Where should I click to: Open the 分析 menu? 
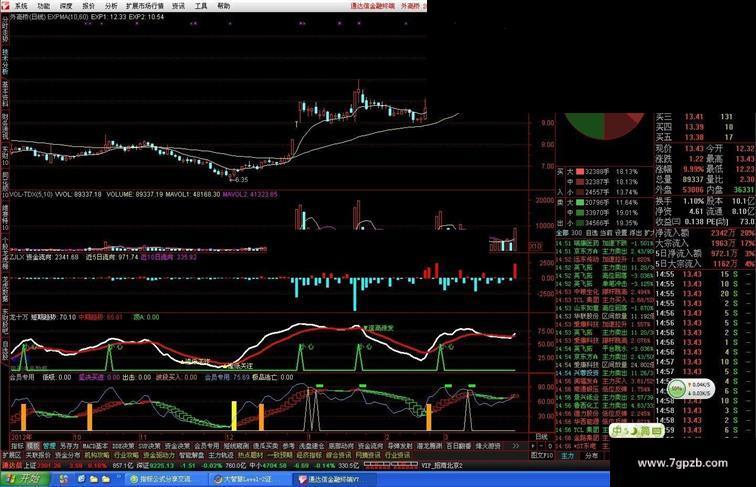click(111, 6)
